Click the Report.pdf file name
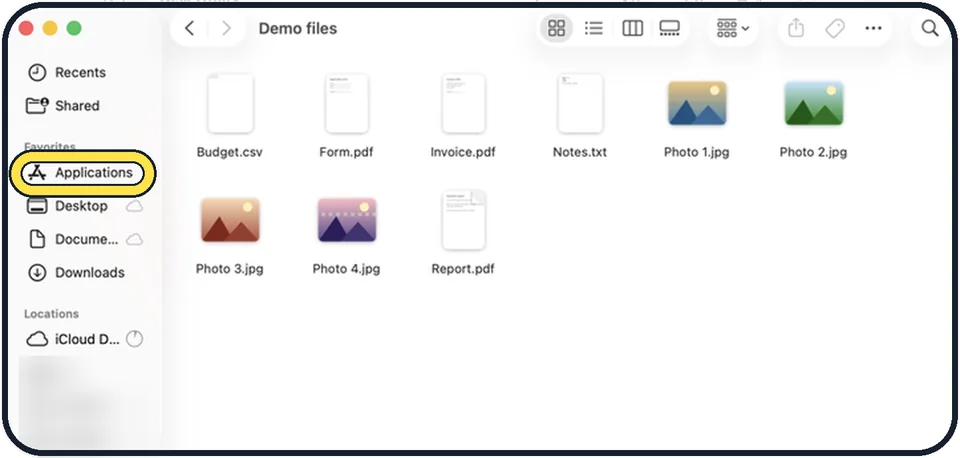This screenshot has width=960, height=458. 463,269
